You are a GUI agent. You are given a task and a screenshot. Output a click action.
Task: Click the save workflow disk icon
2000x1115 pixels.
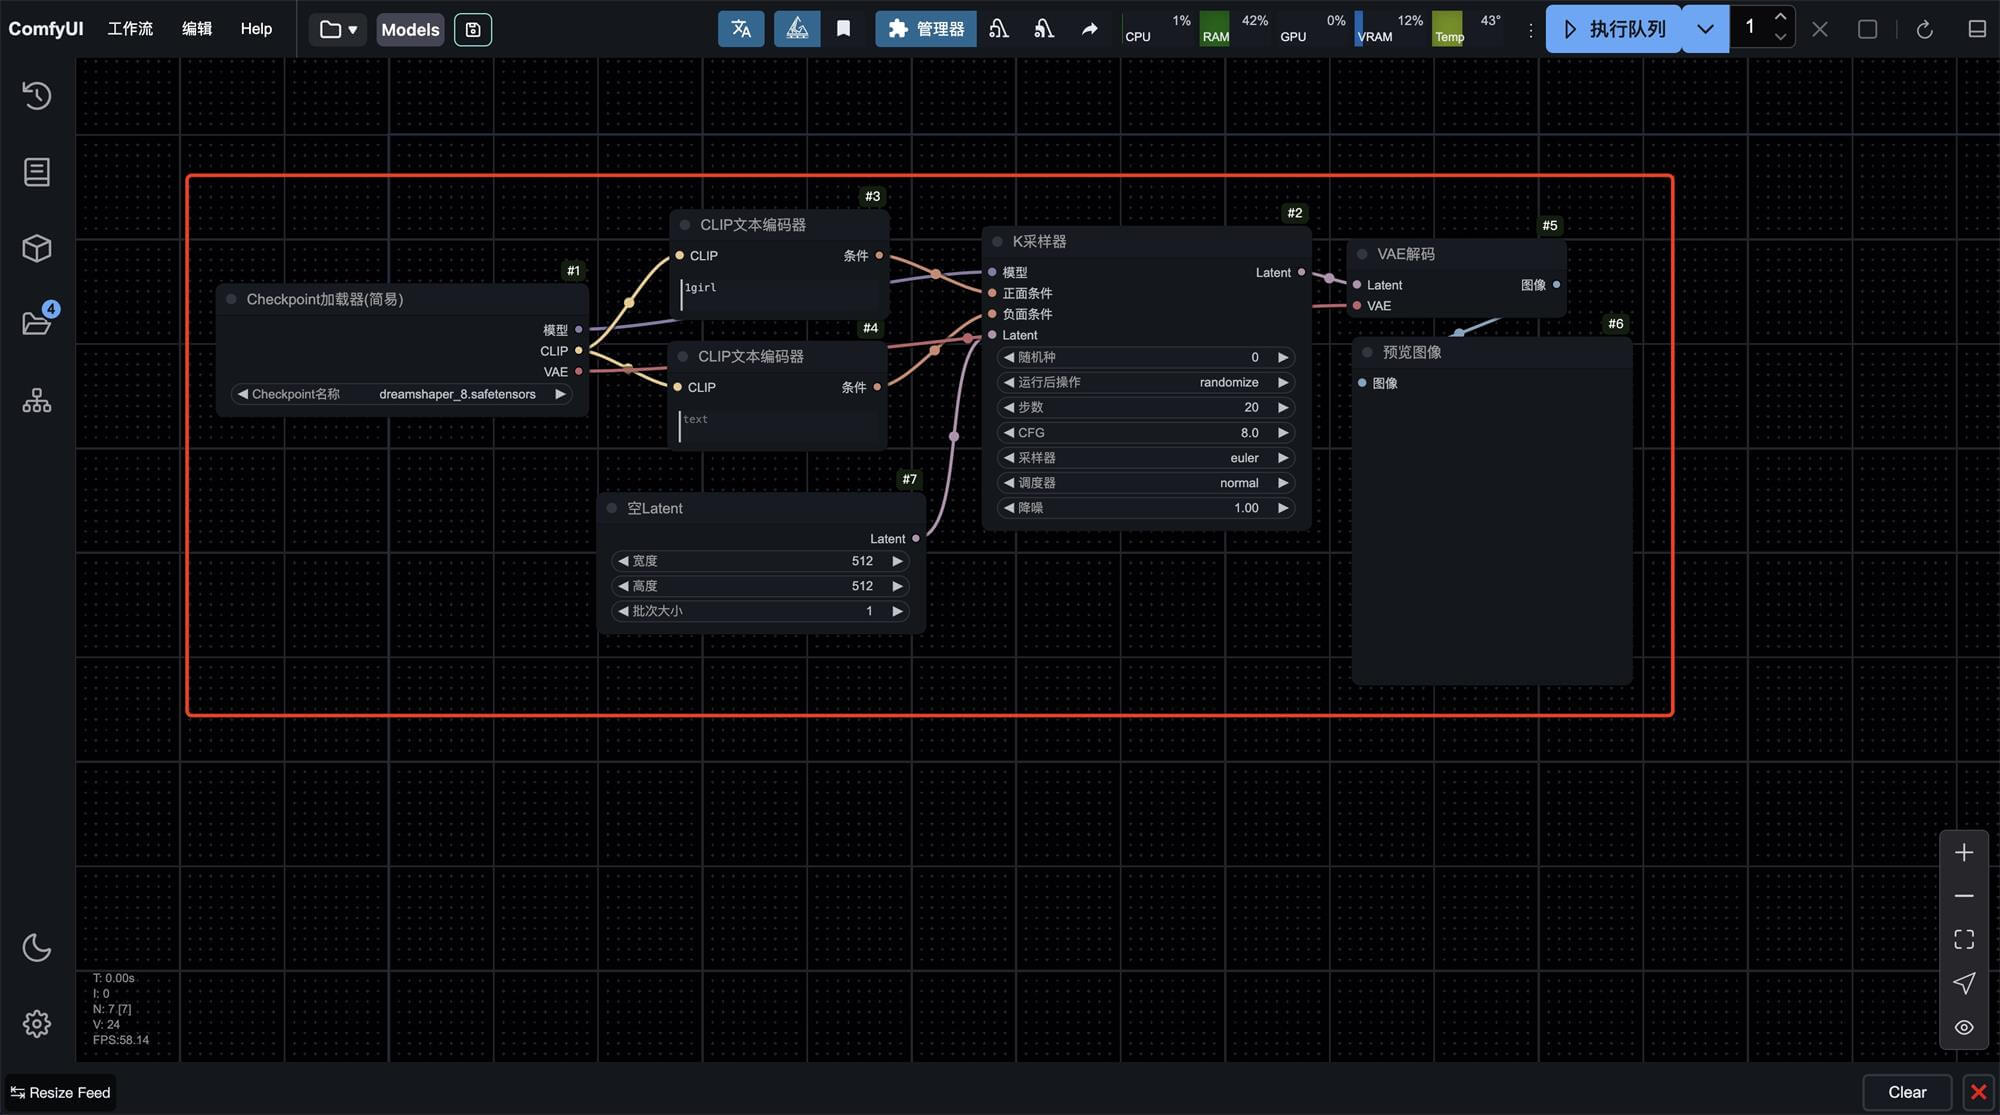coord(473,29)
